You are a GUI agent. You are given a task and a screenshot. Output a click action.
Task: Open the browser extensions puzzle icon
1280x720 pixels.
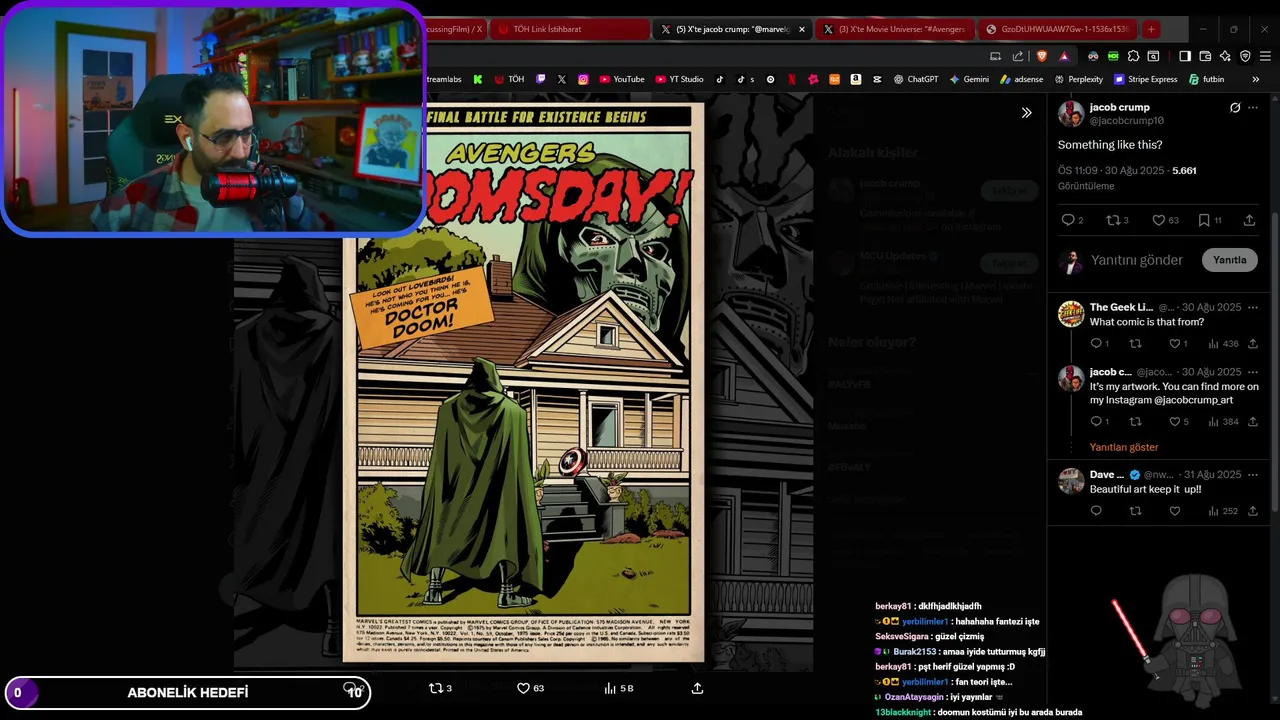tap(1133, 56)
